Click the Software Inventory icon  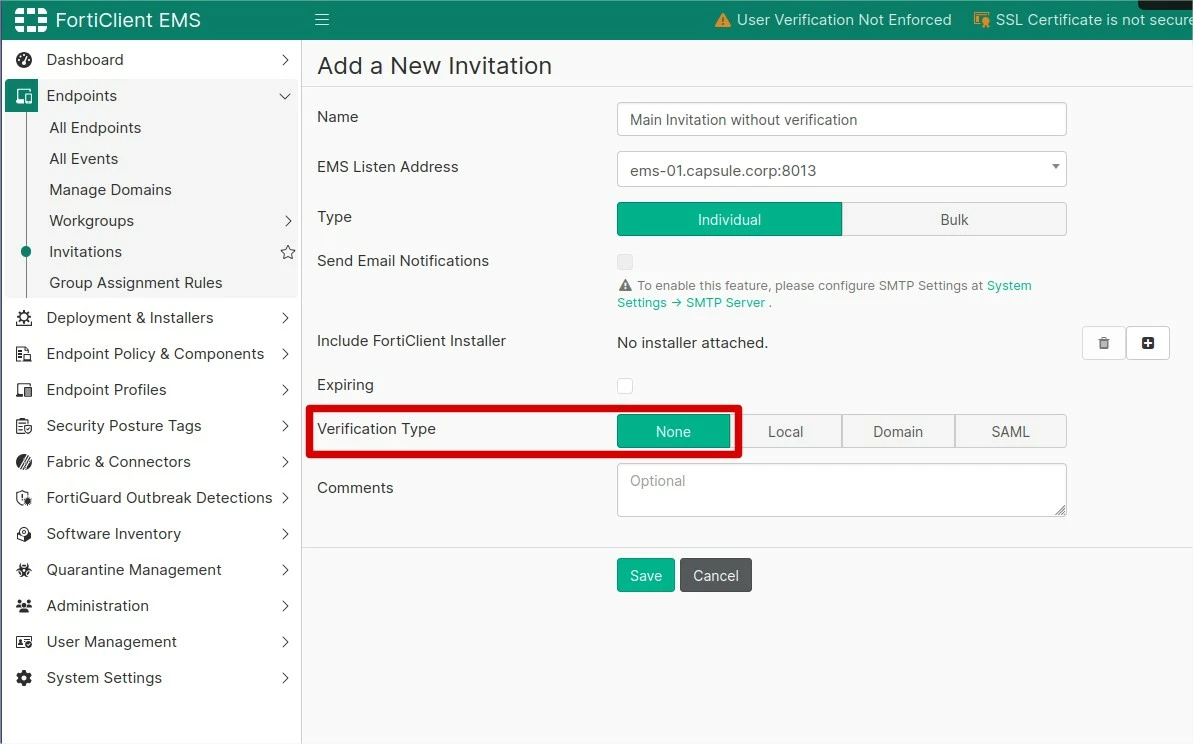[24, 534]
